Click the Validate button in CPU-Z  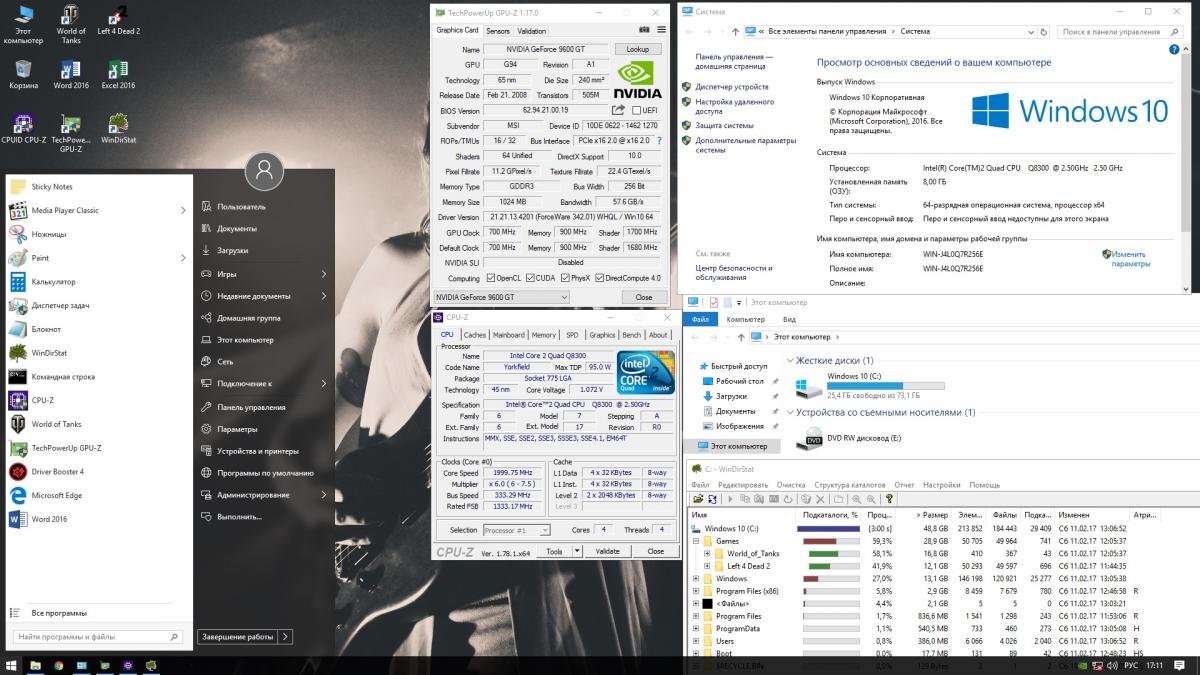click(607, 551)
